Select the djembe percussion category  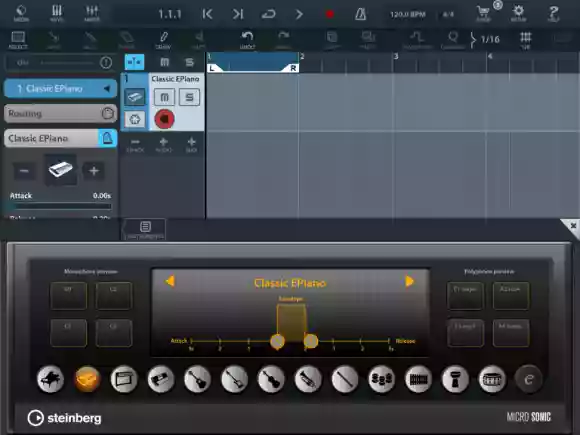coord(455,379)
